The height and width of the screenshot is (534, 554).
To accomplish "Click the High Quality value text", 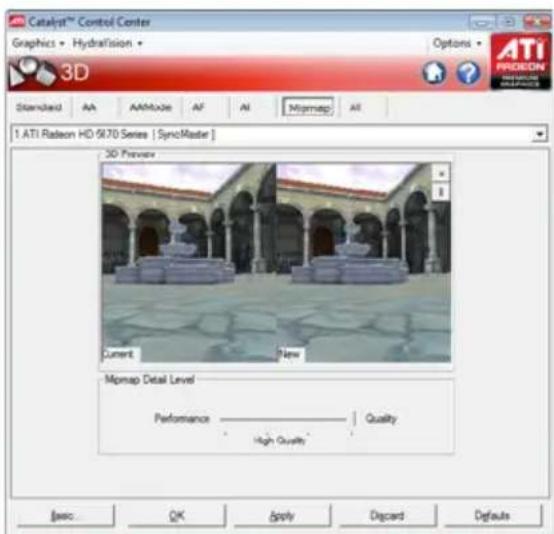I will (x=279, y=440).
